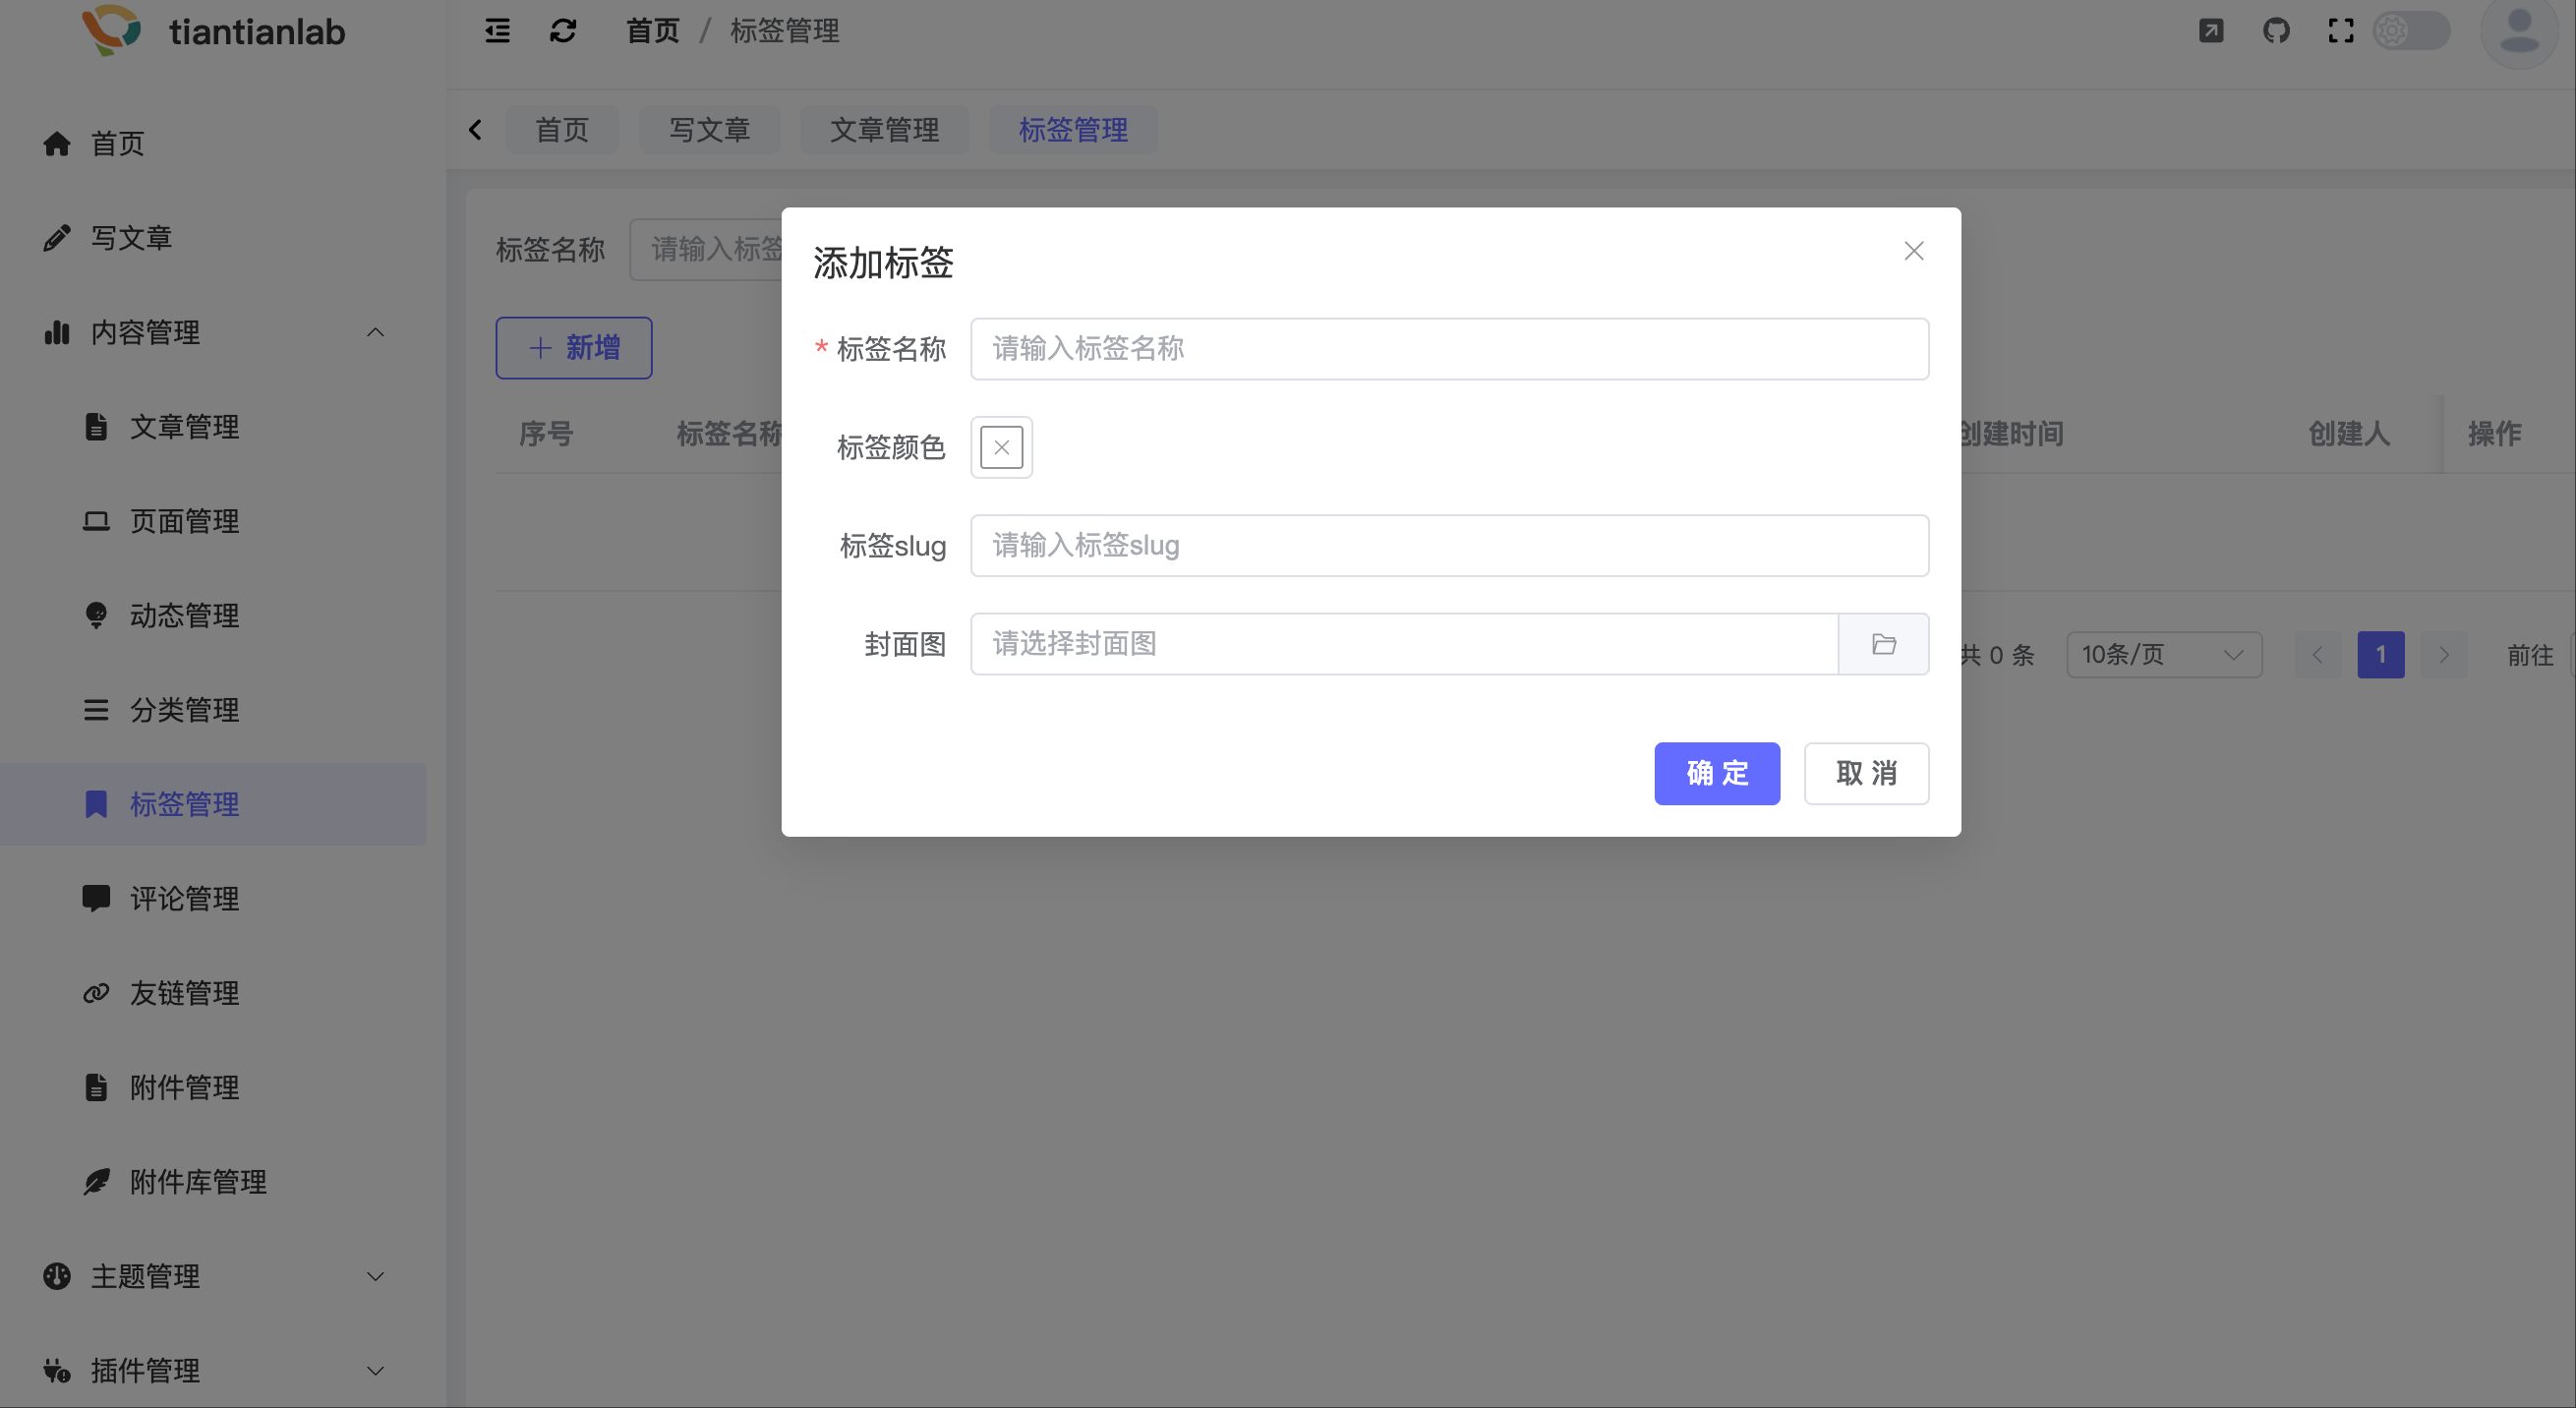Click the 新增 button

(574, 348)
